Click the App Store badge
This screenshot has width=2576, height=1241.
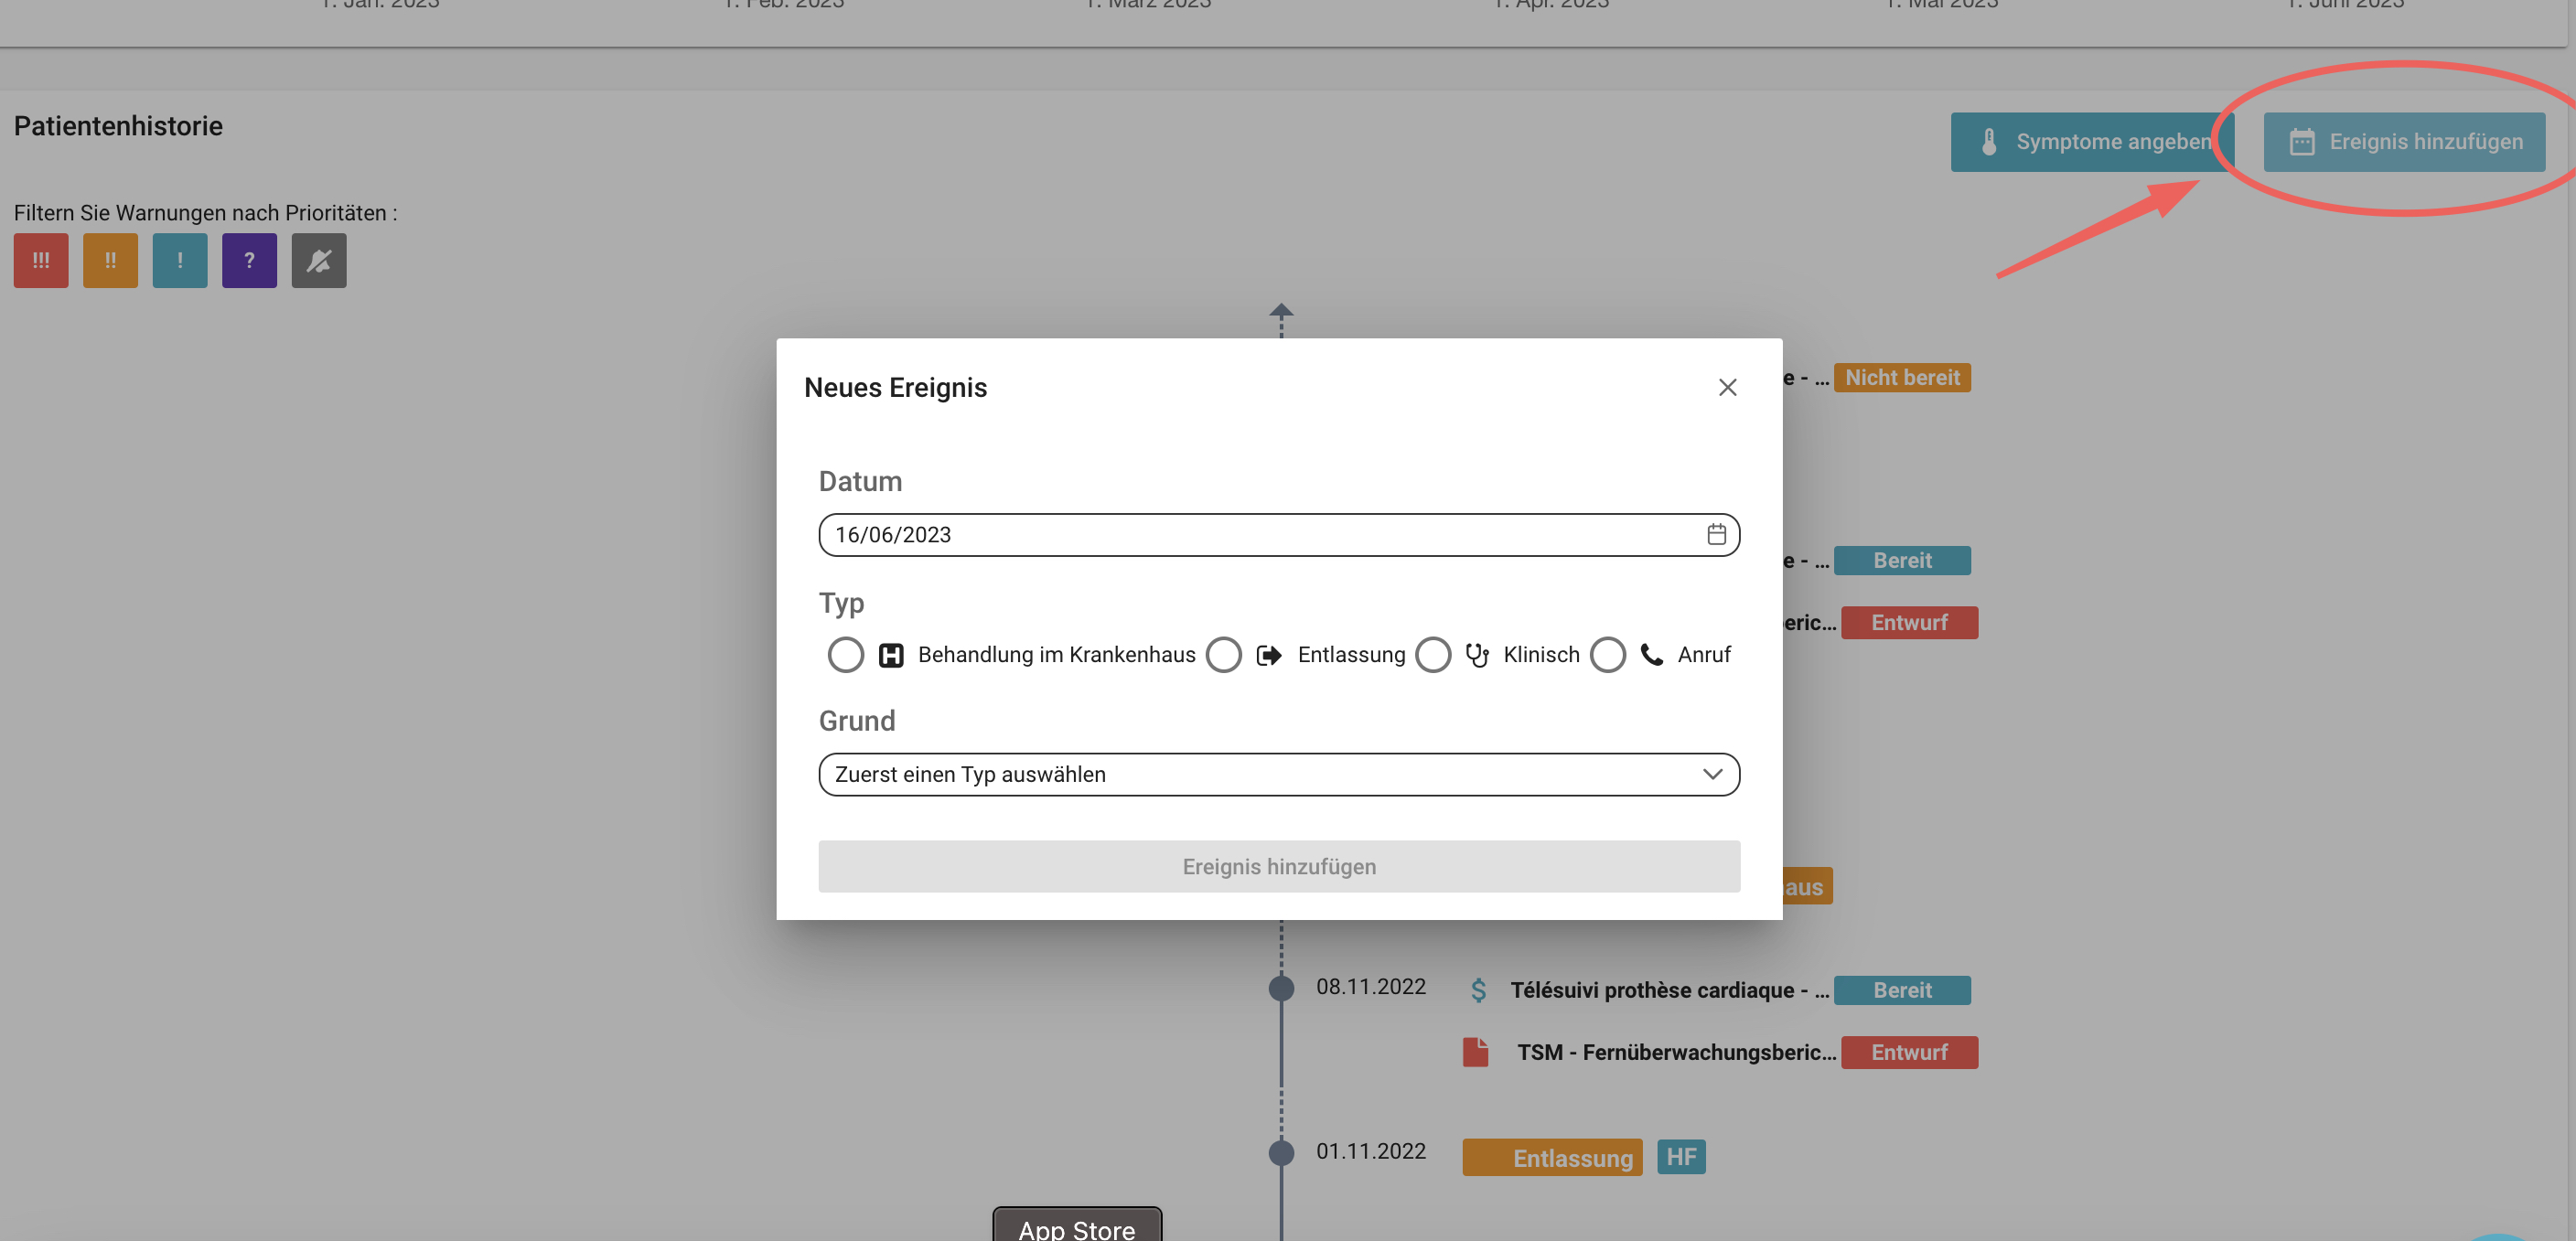(1077, 1225)
